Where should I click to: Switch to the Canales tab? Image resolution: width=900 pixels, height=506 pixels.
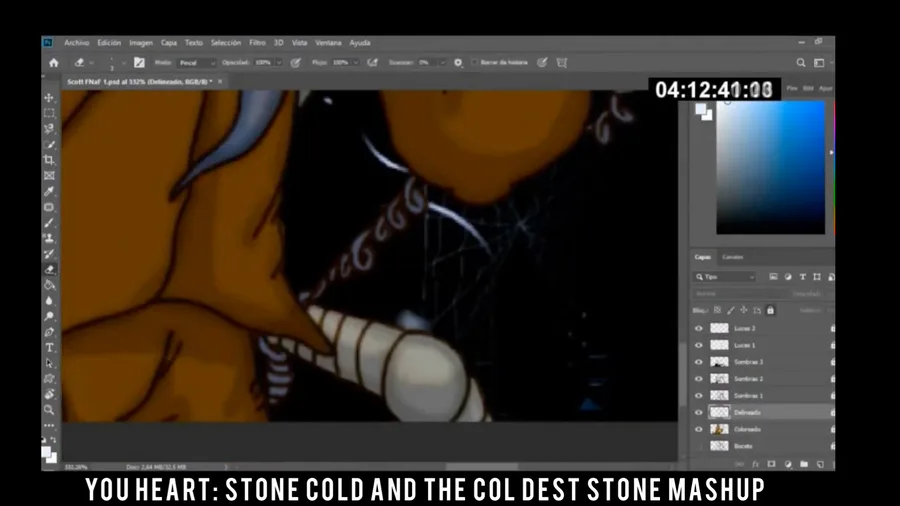pos(732,257)
